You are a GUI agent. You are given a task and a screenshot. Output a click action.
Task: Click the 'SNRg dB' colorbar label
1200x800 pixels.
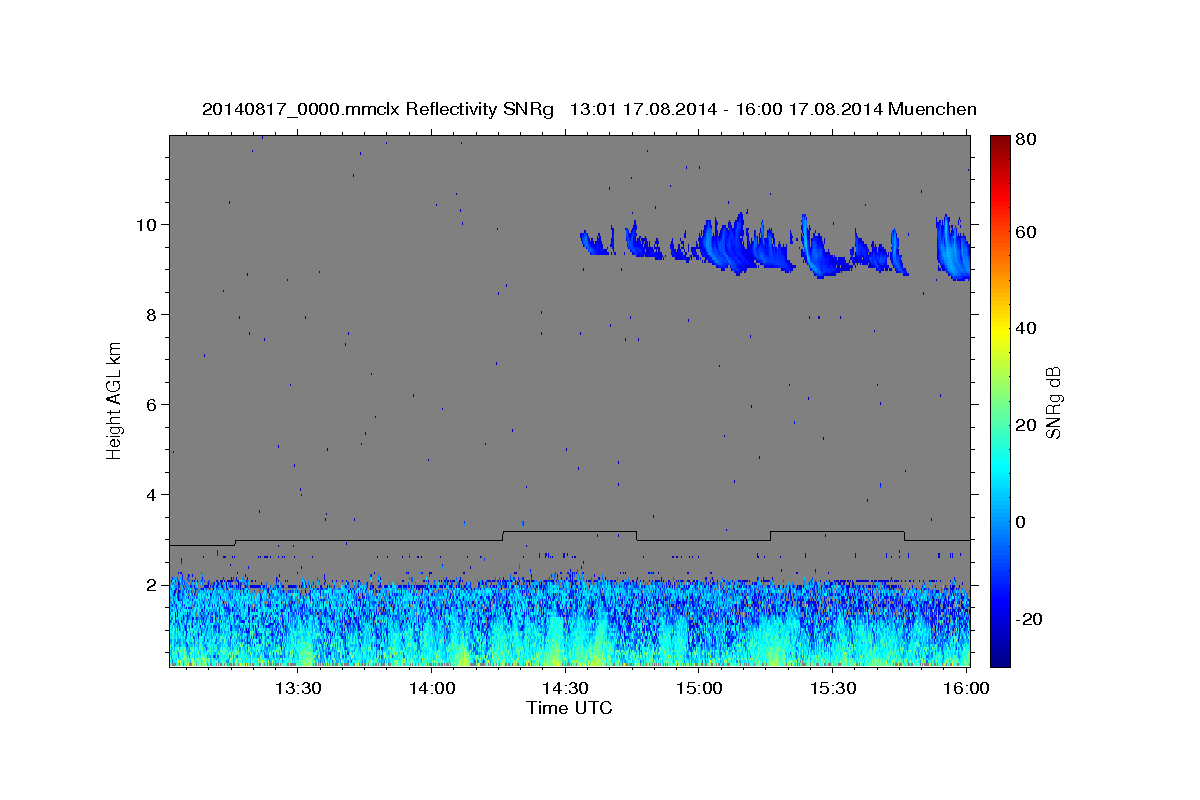(x=1052, y=402)
